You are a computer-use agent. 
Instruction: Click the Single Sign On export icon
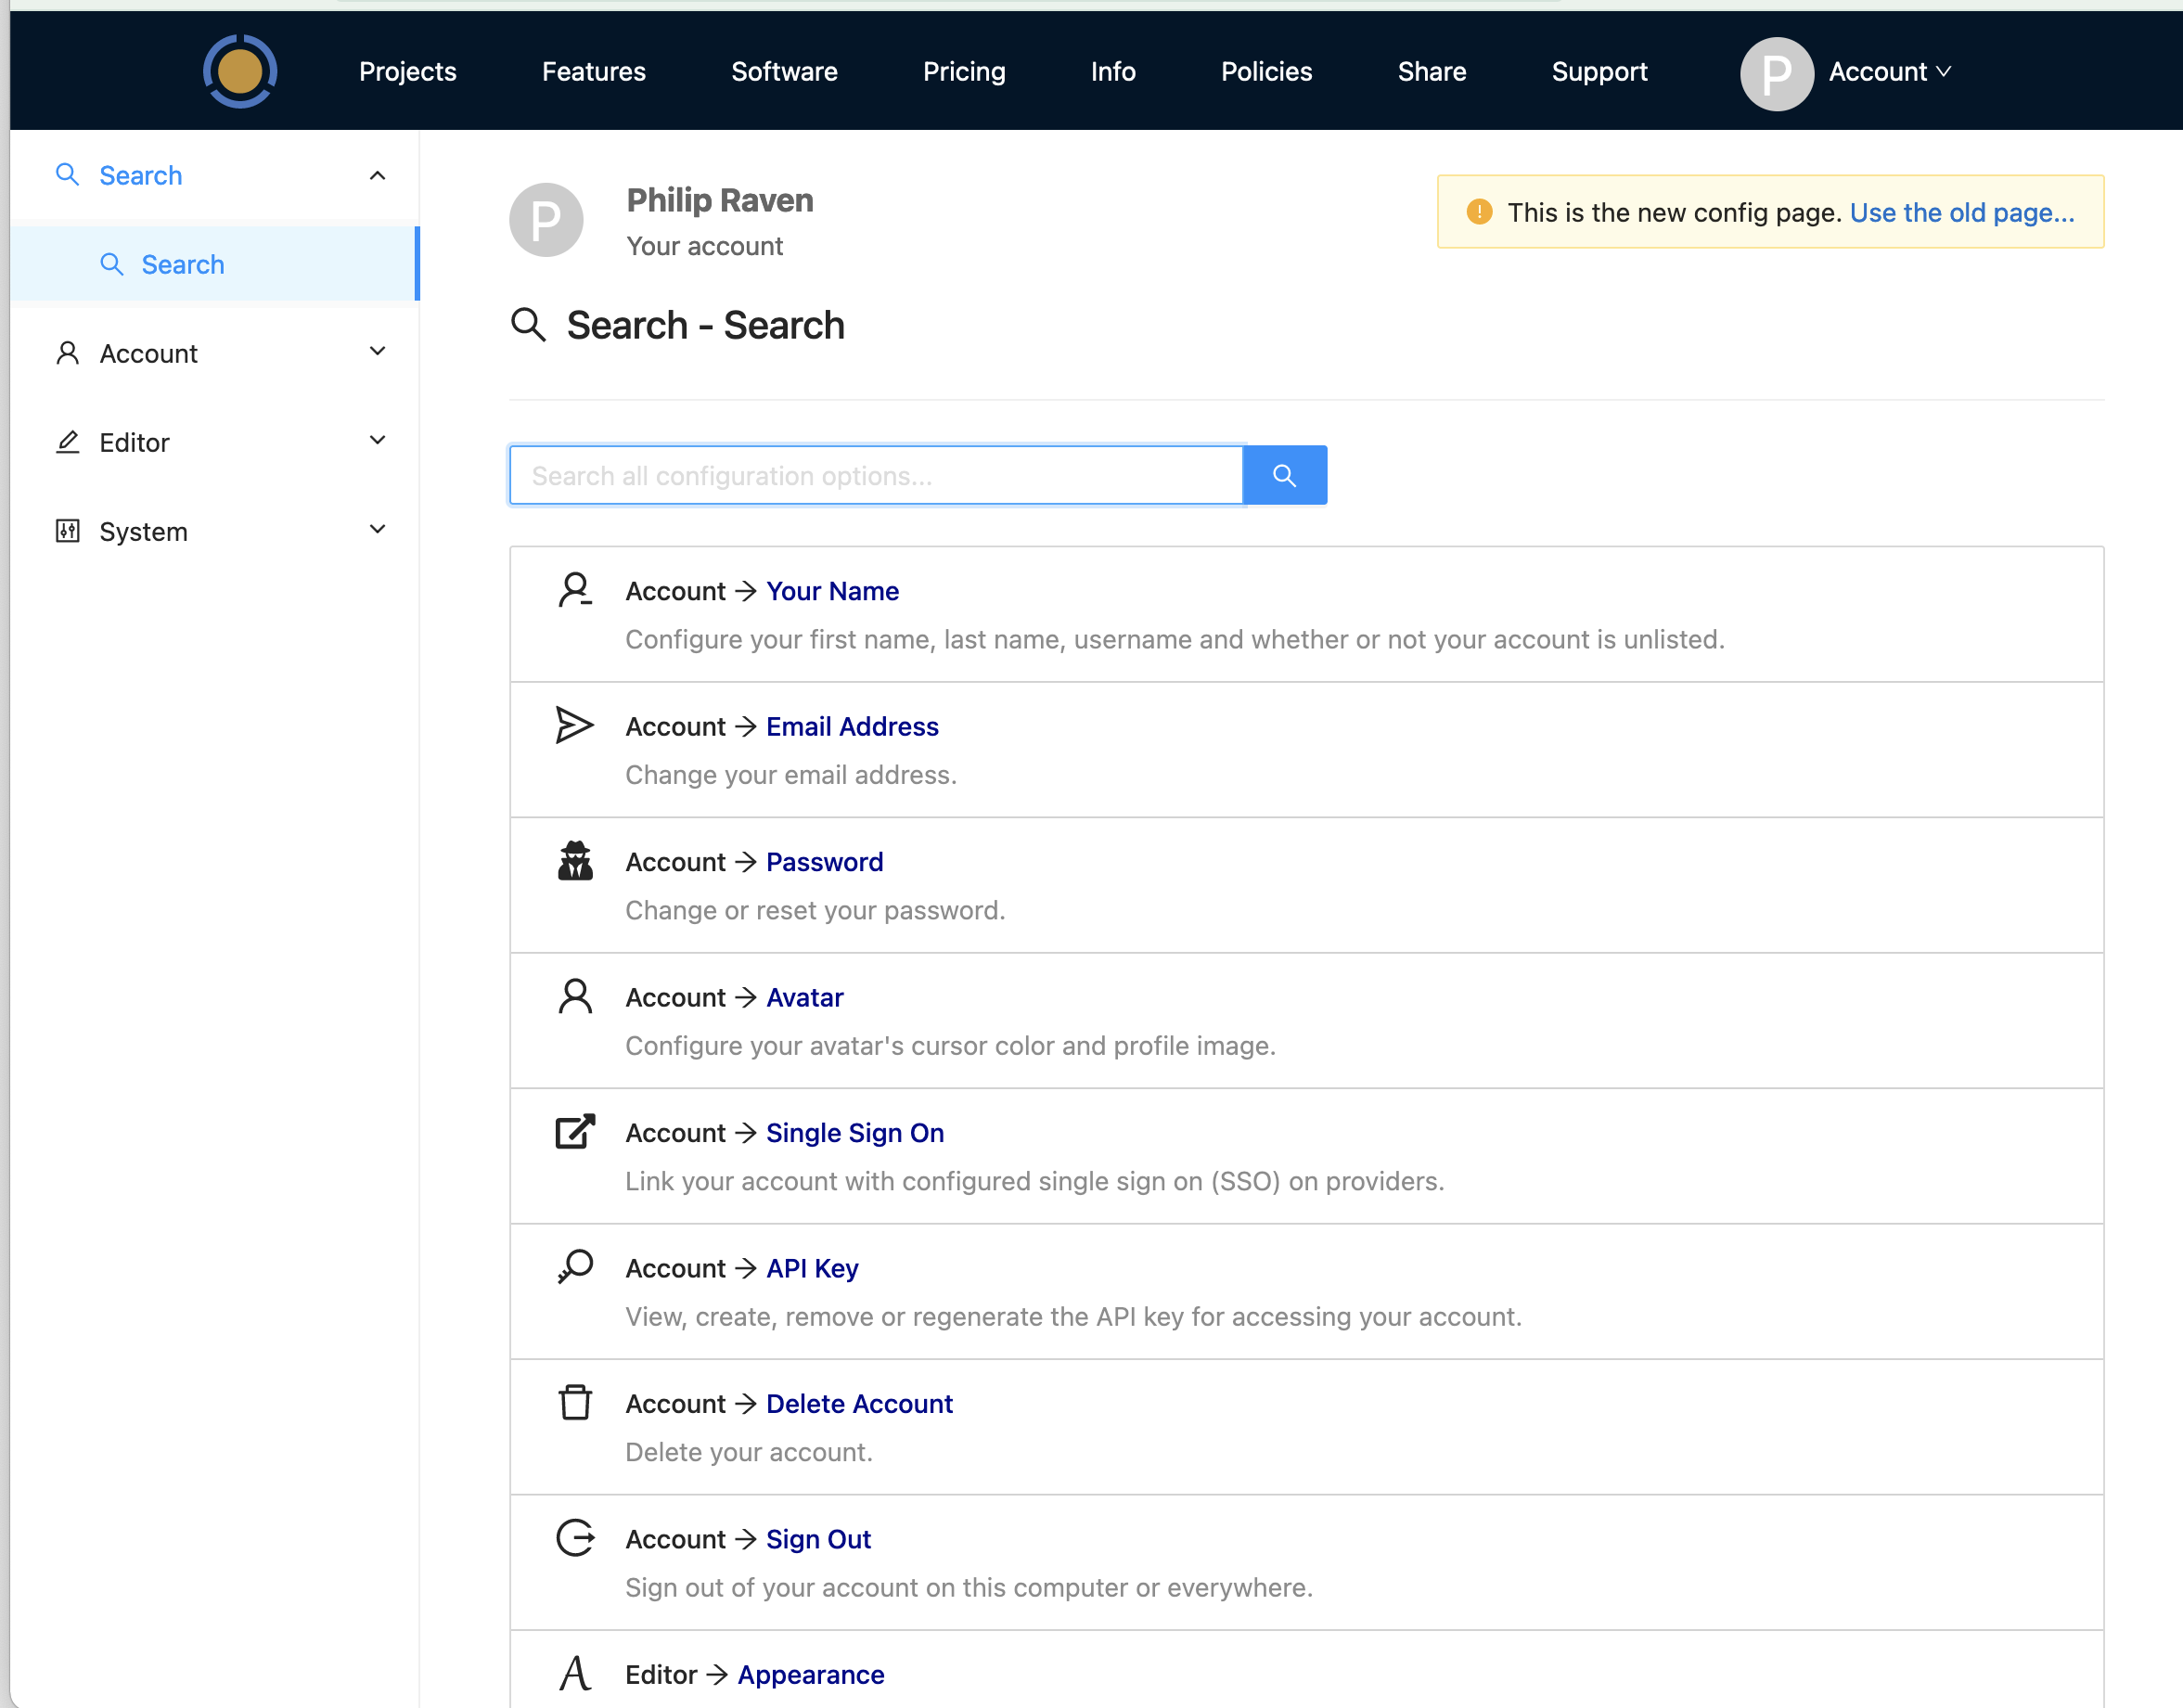(575, 1131)
